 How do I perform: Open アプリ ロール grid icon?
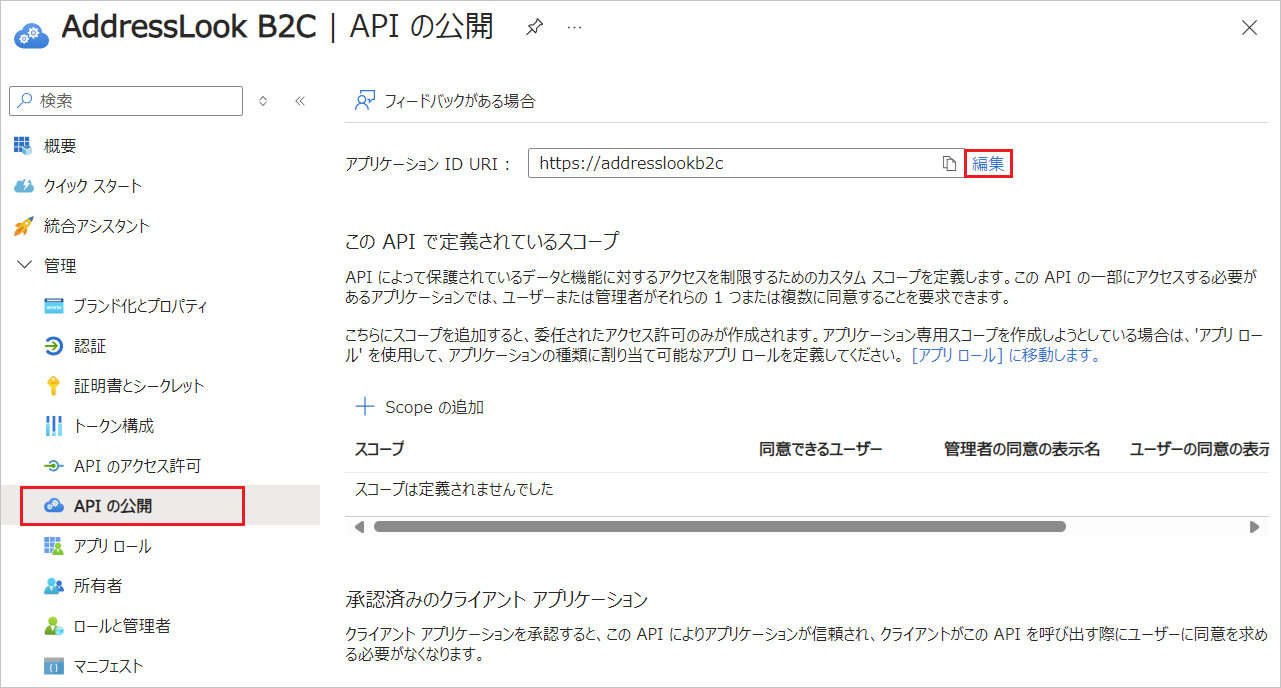(54, 546)
